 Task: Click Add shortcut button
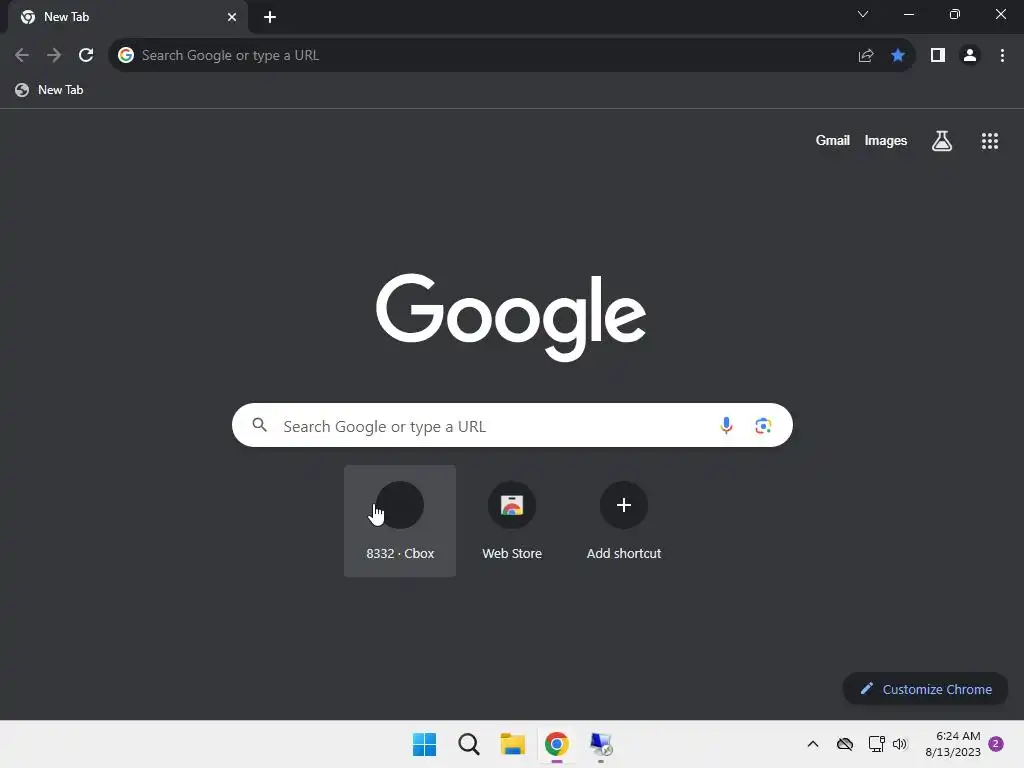[x=624, y=520]
